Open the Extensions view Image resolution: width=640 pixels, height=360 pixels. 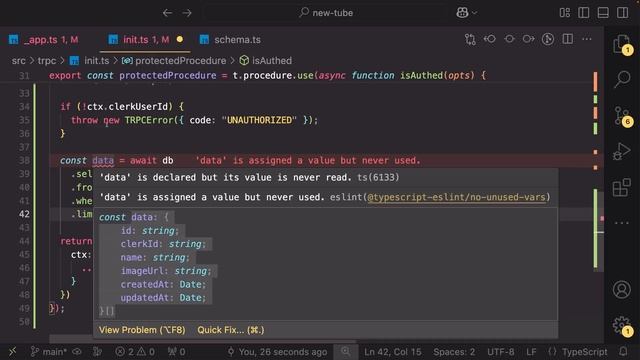tap(622, 187)
